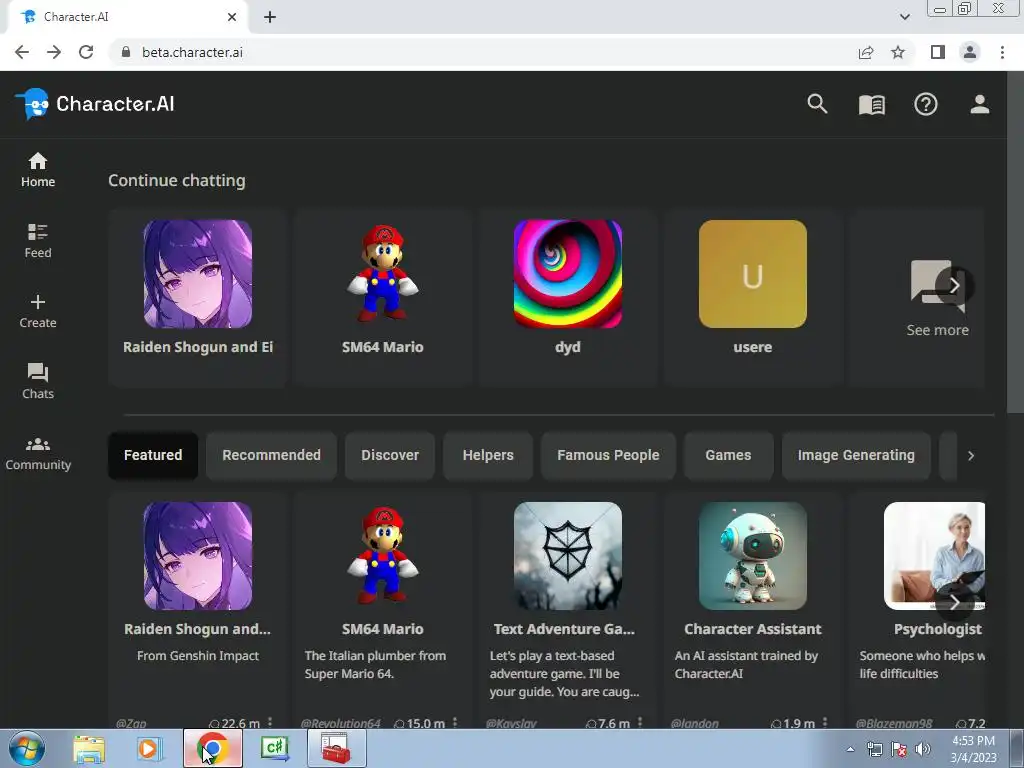This screenshot has width=1024, height=768.
Task: Open the options dots on the Text Adventure Game card
Action: (x=640, y=722)
